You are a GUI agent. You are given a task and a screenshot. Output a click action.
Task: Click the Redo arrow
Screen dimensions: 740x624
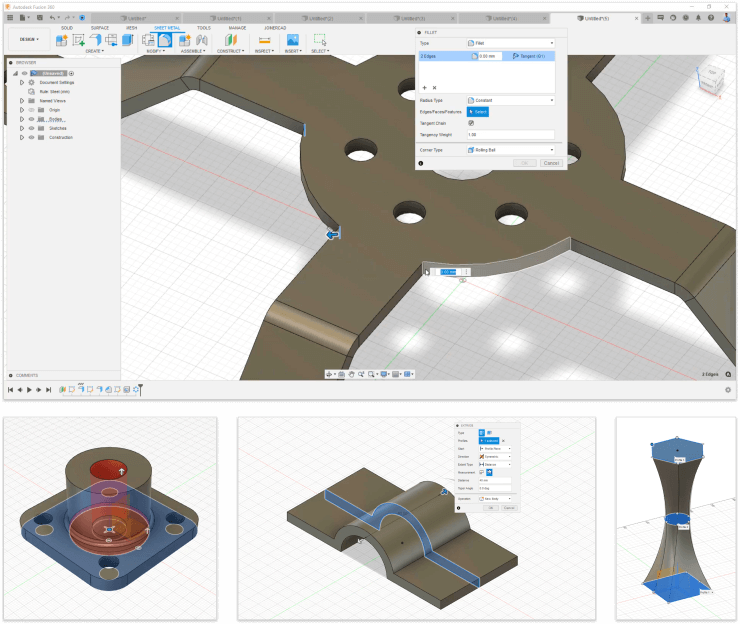[x=67, y=18]
